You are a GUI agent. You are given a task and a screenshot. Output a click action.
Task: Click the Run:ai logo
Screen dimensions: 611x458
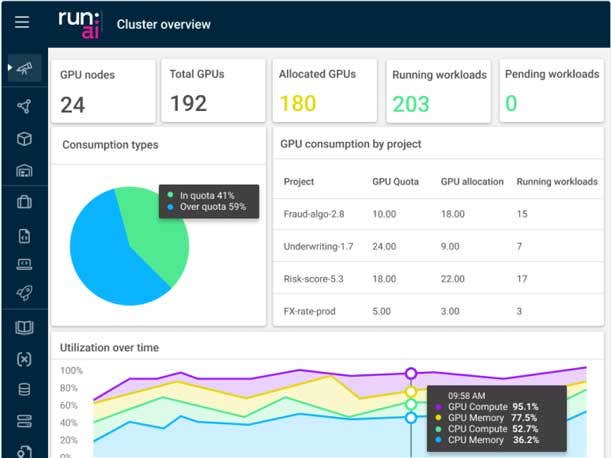79,22
